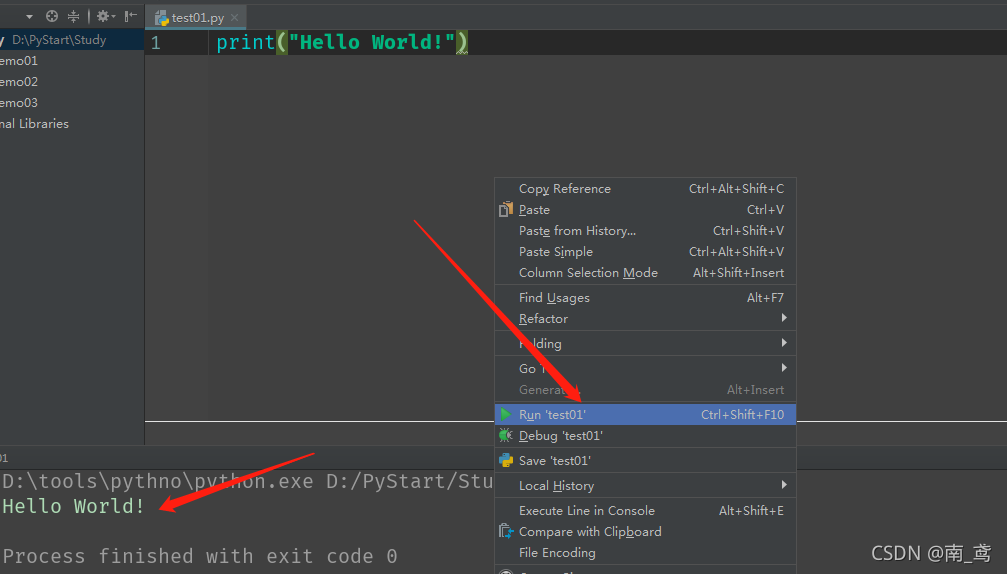Click the print keyword in the code
This screenshot has height=574, width=1007.
point(245,42)
